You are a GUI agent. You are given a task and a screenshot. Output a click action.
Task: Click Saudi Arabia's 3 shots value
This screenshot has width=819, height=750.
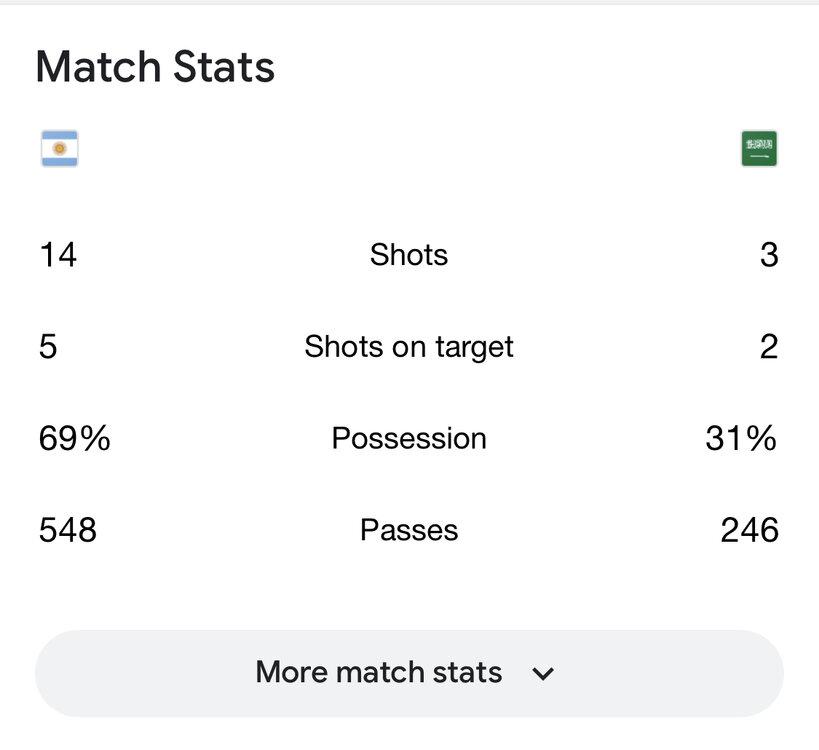tap(768, 255)
